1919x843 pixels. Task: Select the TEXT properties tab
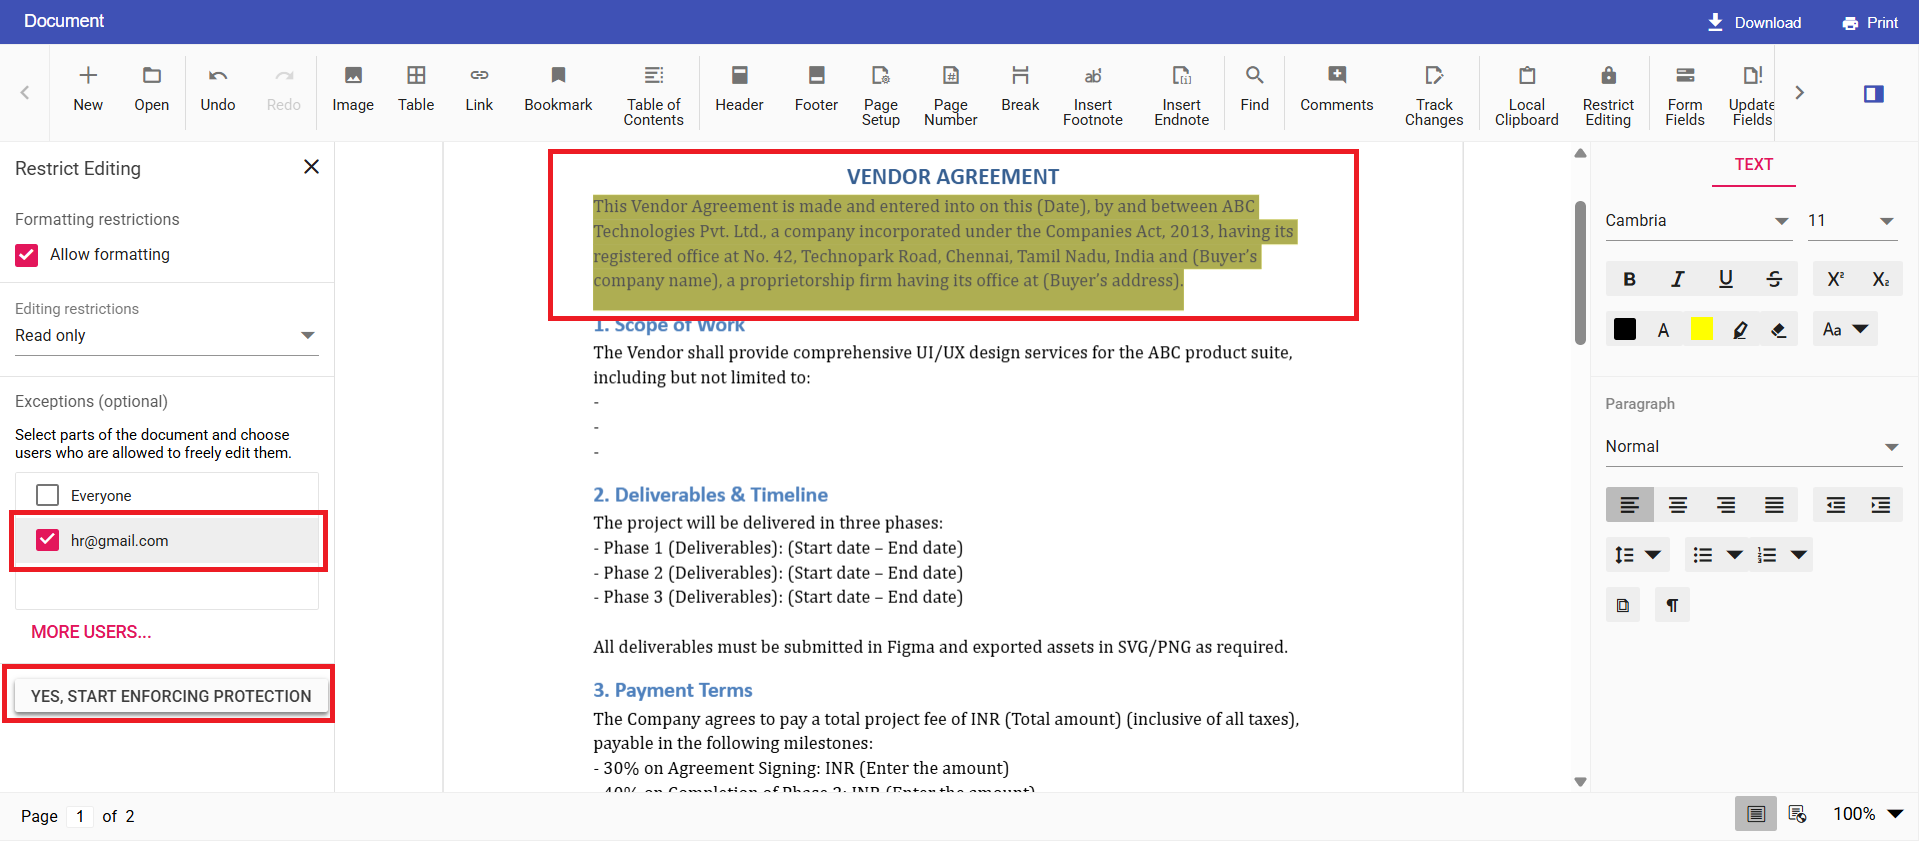pyautogui.click(x=1753, y=165)
